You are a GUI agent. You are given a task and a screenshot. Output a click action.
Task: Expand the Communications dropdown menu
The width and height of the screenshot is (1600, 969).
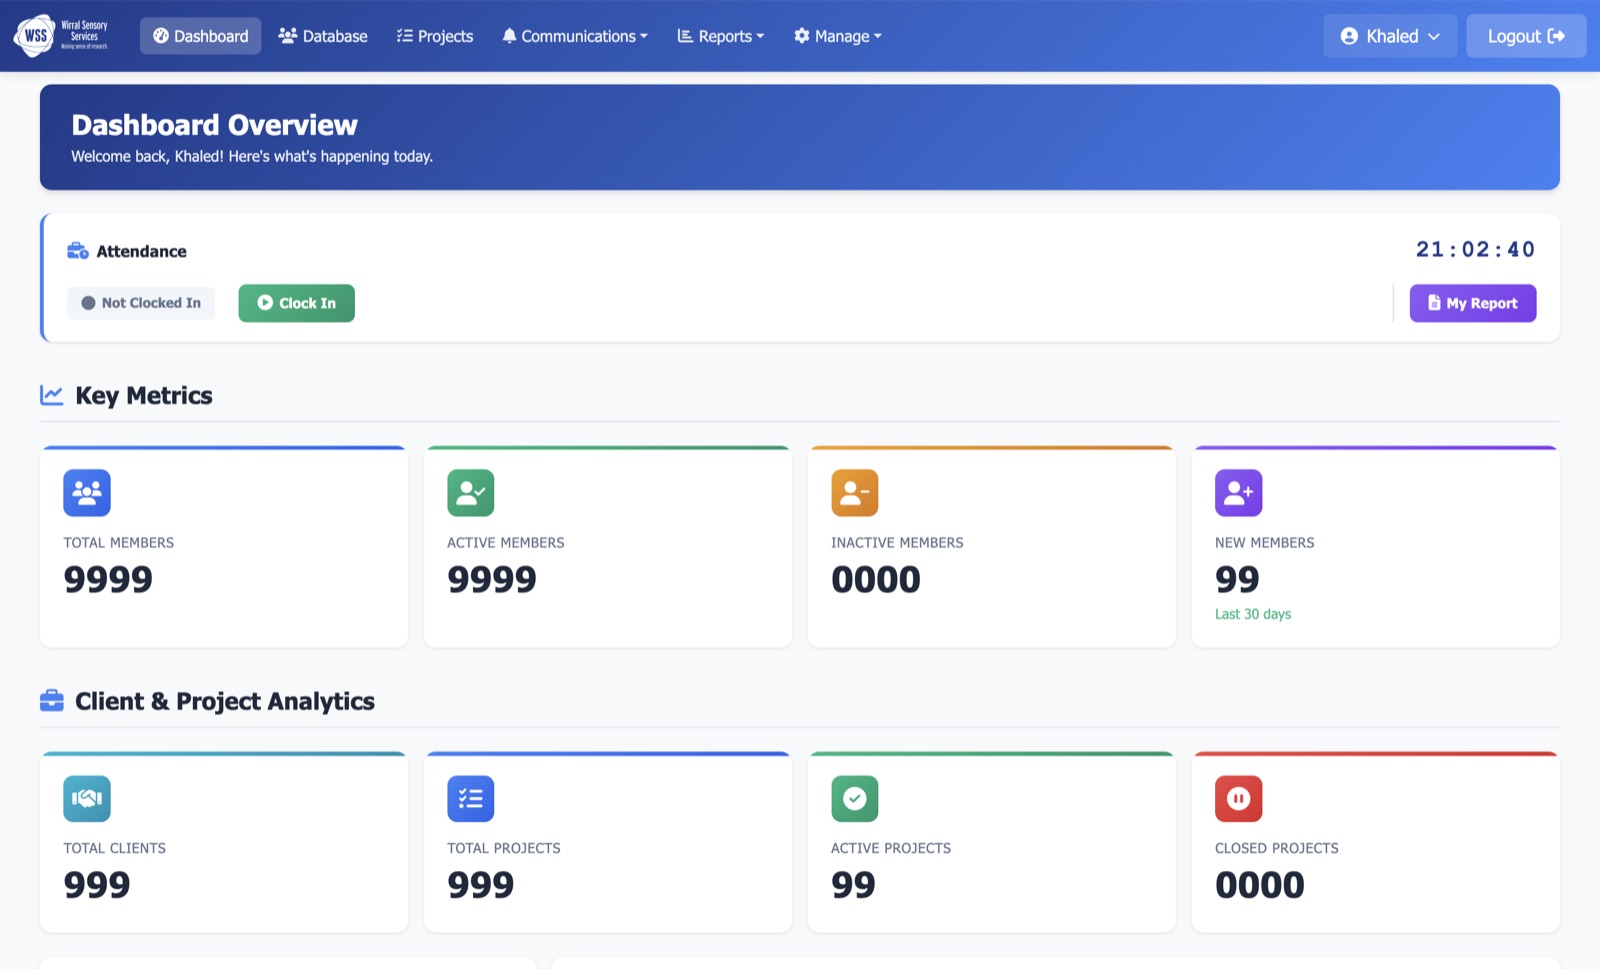coord(575,36)
